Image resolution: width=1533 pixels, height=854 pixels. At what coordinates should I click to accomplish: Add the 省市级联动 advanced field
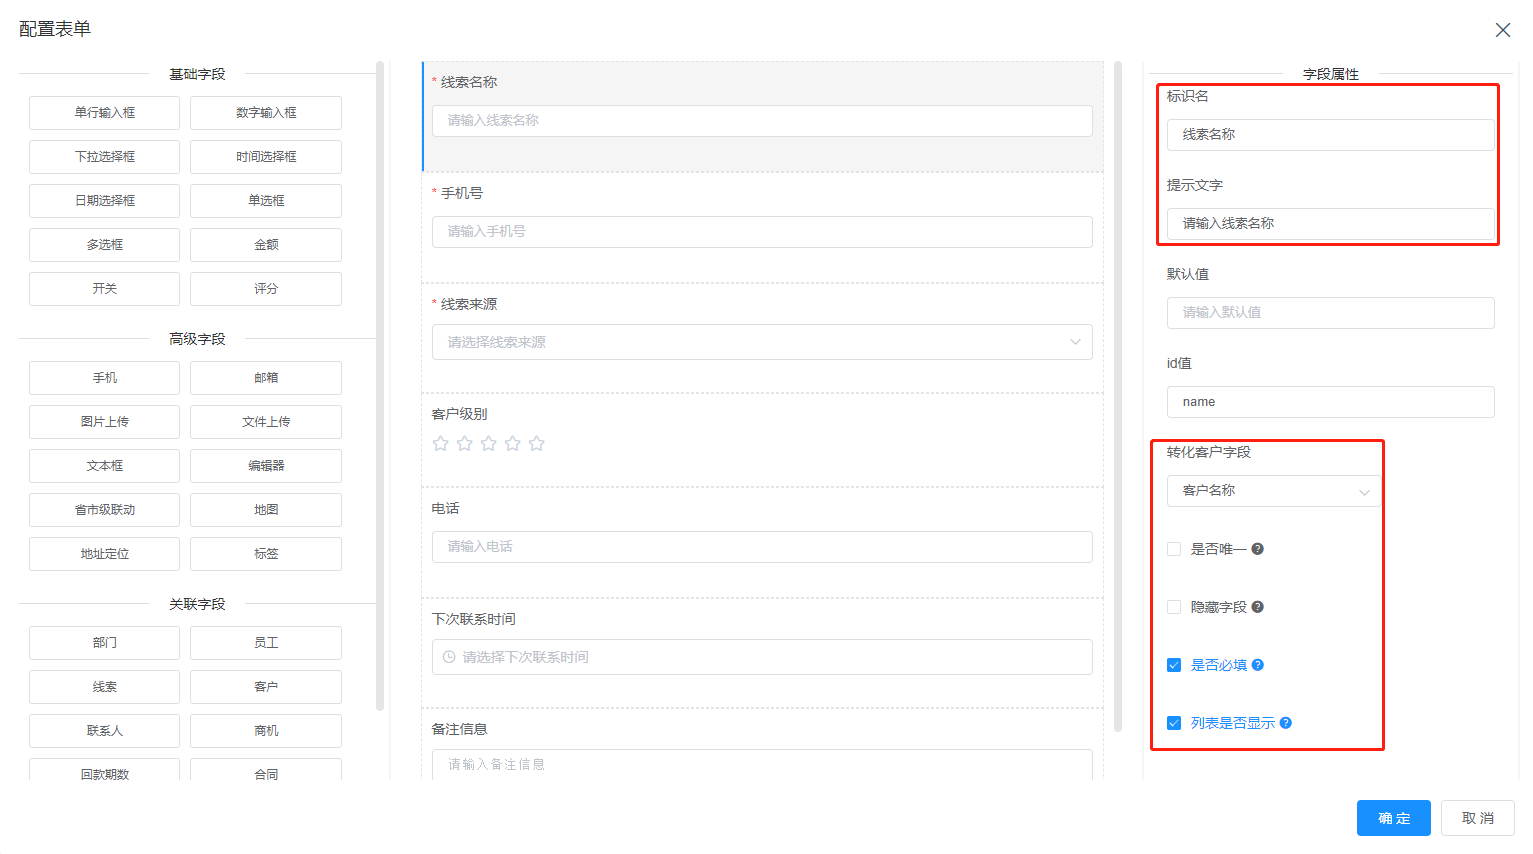click(104, 510)
